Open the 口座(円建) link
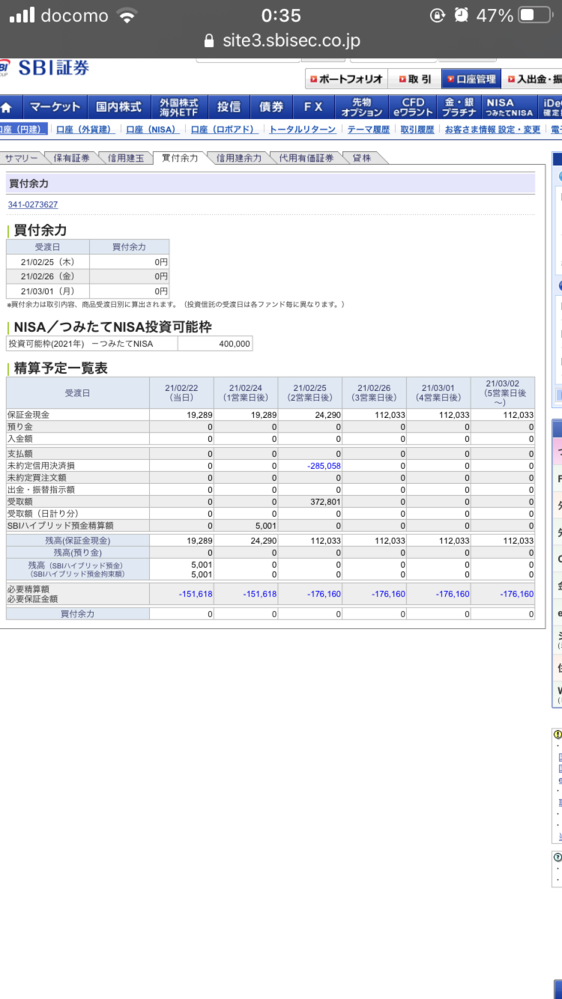562x999 pixels. click(23, 129)
